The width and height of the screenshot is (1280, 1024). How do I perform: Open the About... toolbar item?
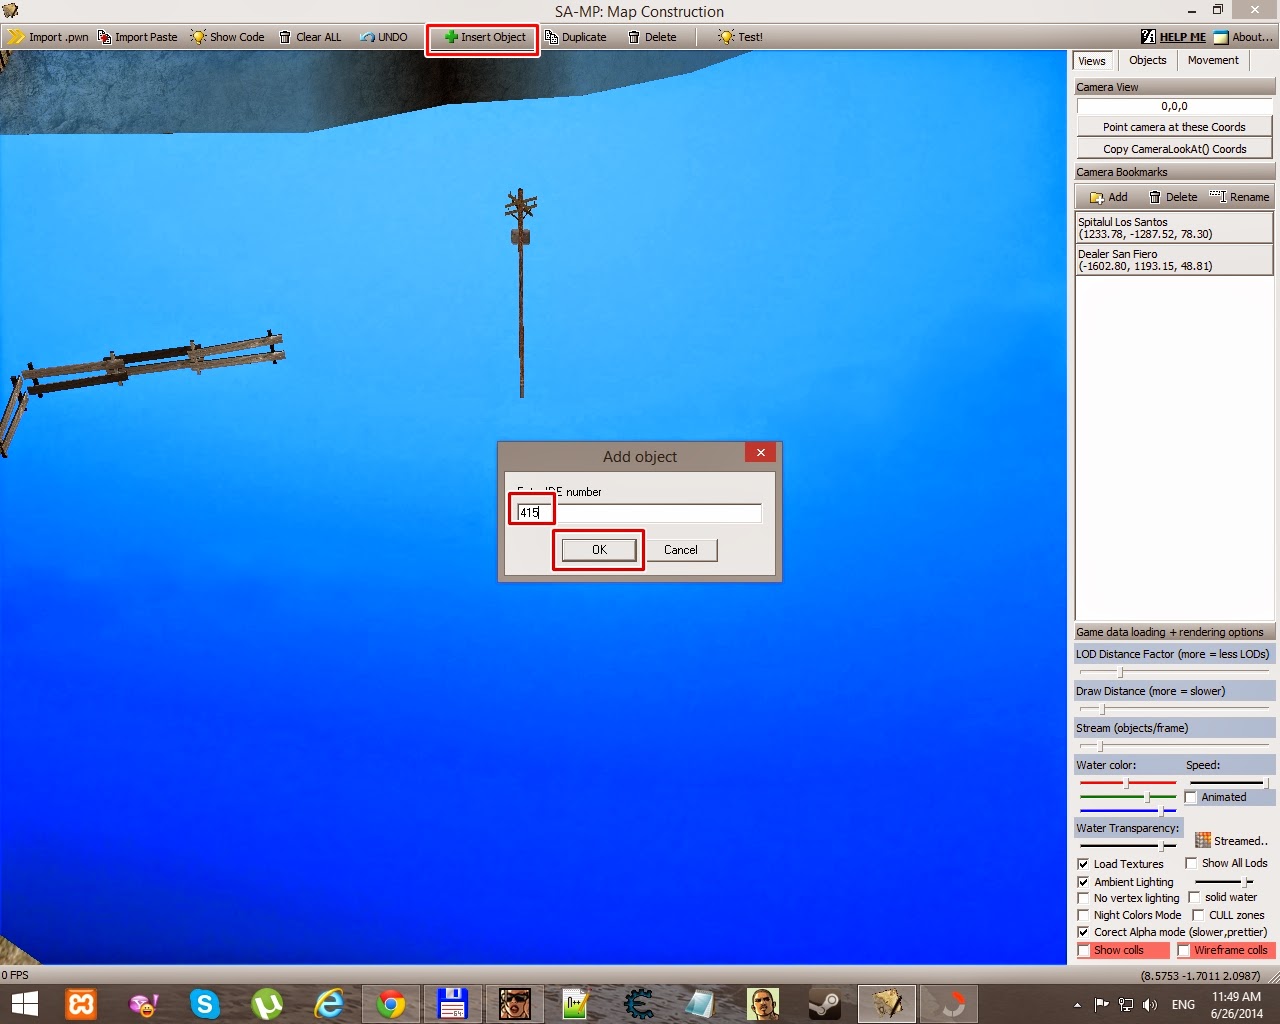[x=1244, y=37]
